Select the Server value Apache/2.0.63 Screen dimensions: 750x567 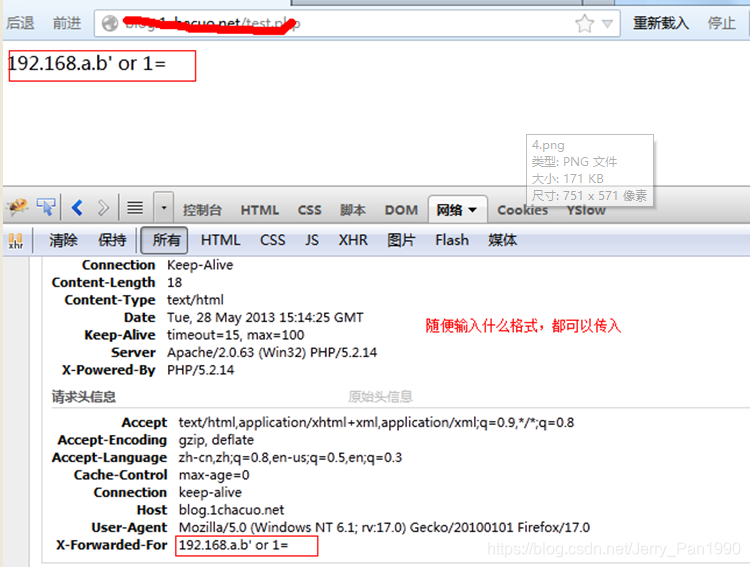click(272, 353)
